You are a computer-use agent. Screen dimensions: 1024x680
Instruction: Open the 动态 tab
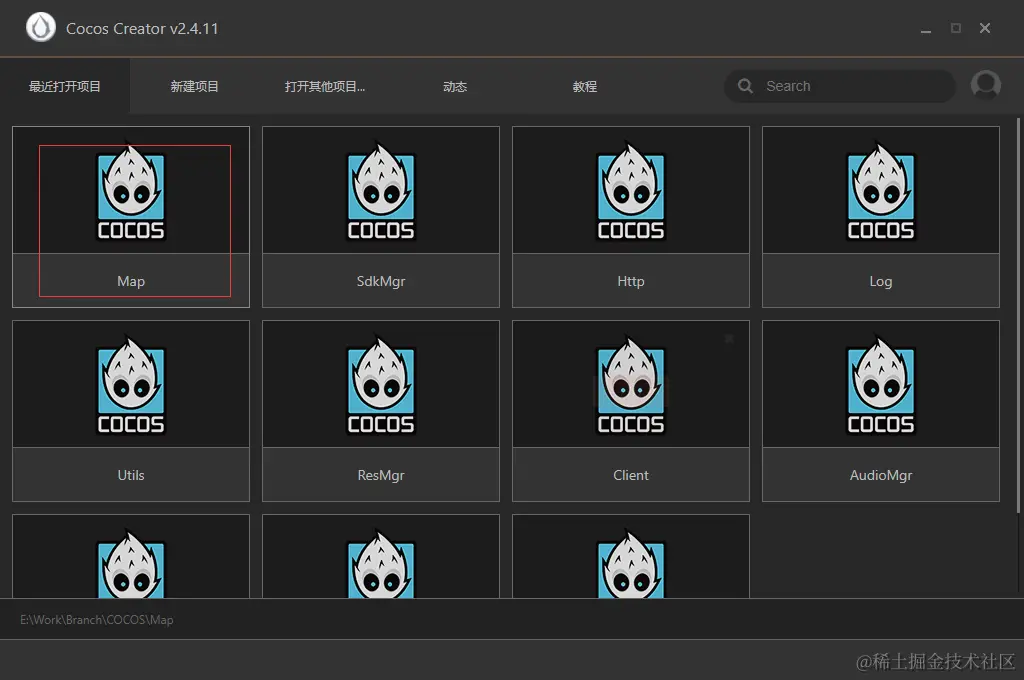tap(455, 86)
